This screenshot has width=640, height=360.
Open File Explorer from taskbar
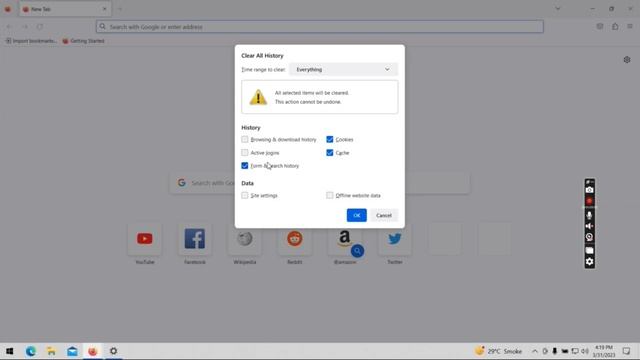(51, 351)
